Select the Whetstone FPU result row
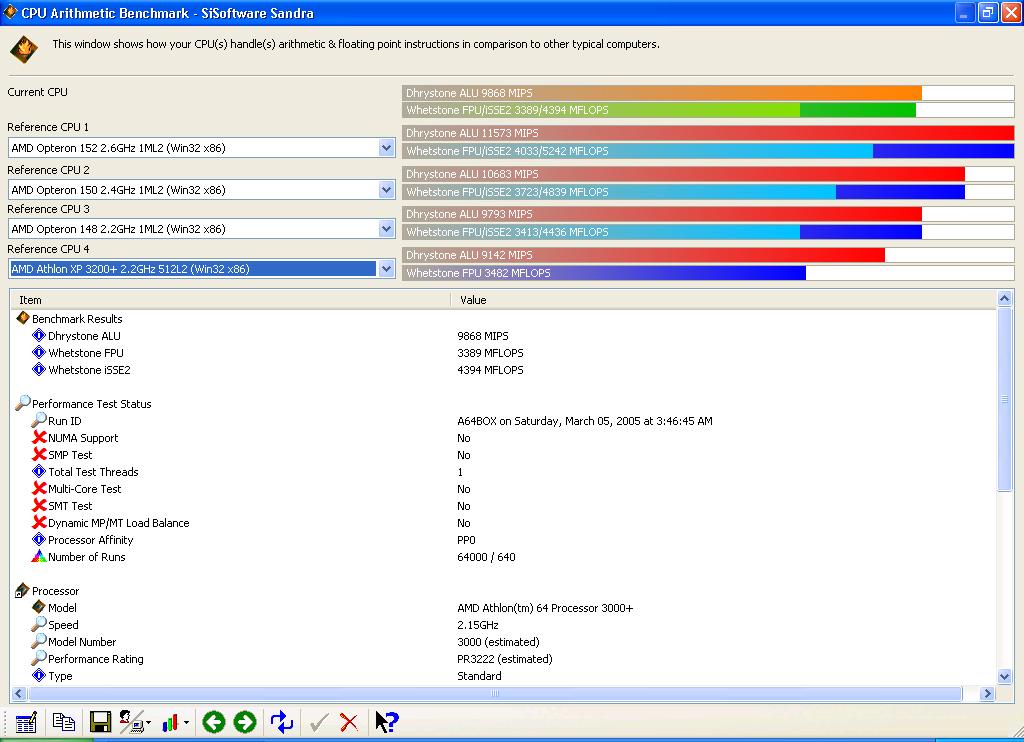This screenshot has height=742, width=1024. click(503, 353)
